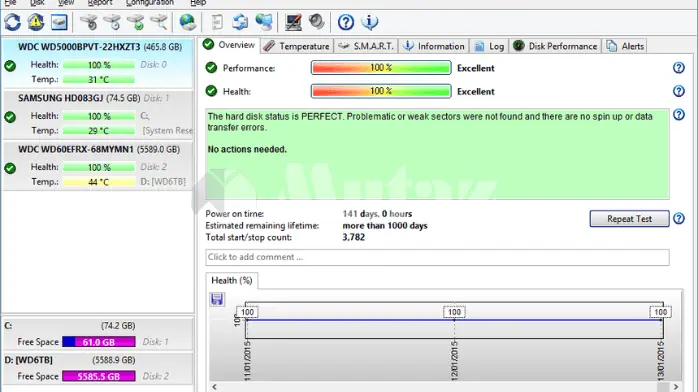This screenshot has height=392, width=698.
Task: Open the Help menu
Action: coord(198,3)
